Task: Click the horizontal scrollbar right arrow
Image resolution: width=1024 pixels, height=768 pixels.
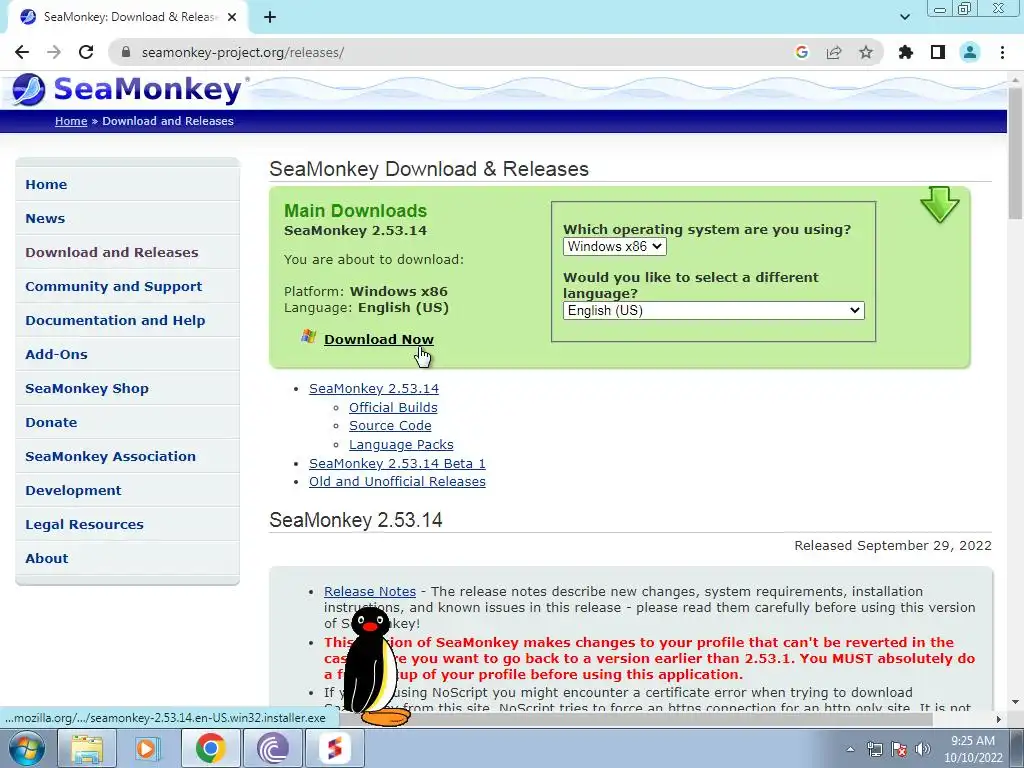Action: 999,719
